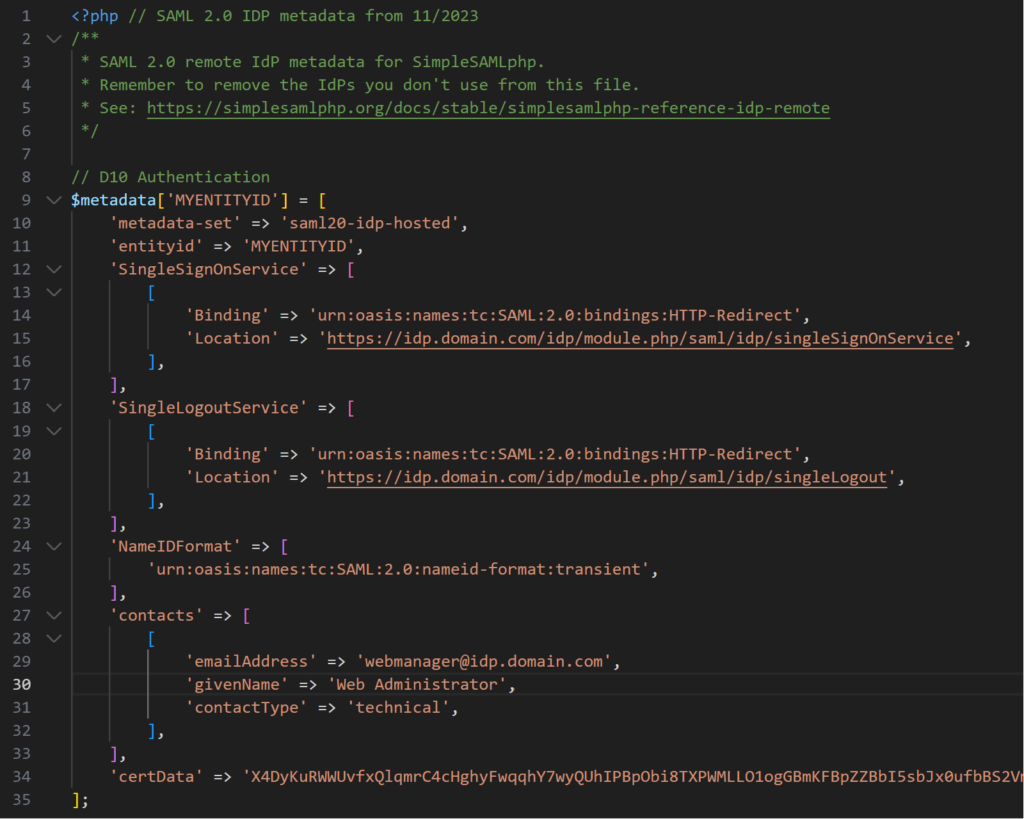Viewport: 1024px width, 819px height.
Task: Click the 'Remember to remove the IdPs' comment line
Action: point(360,85)
